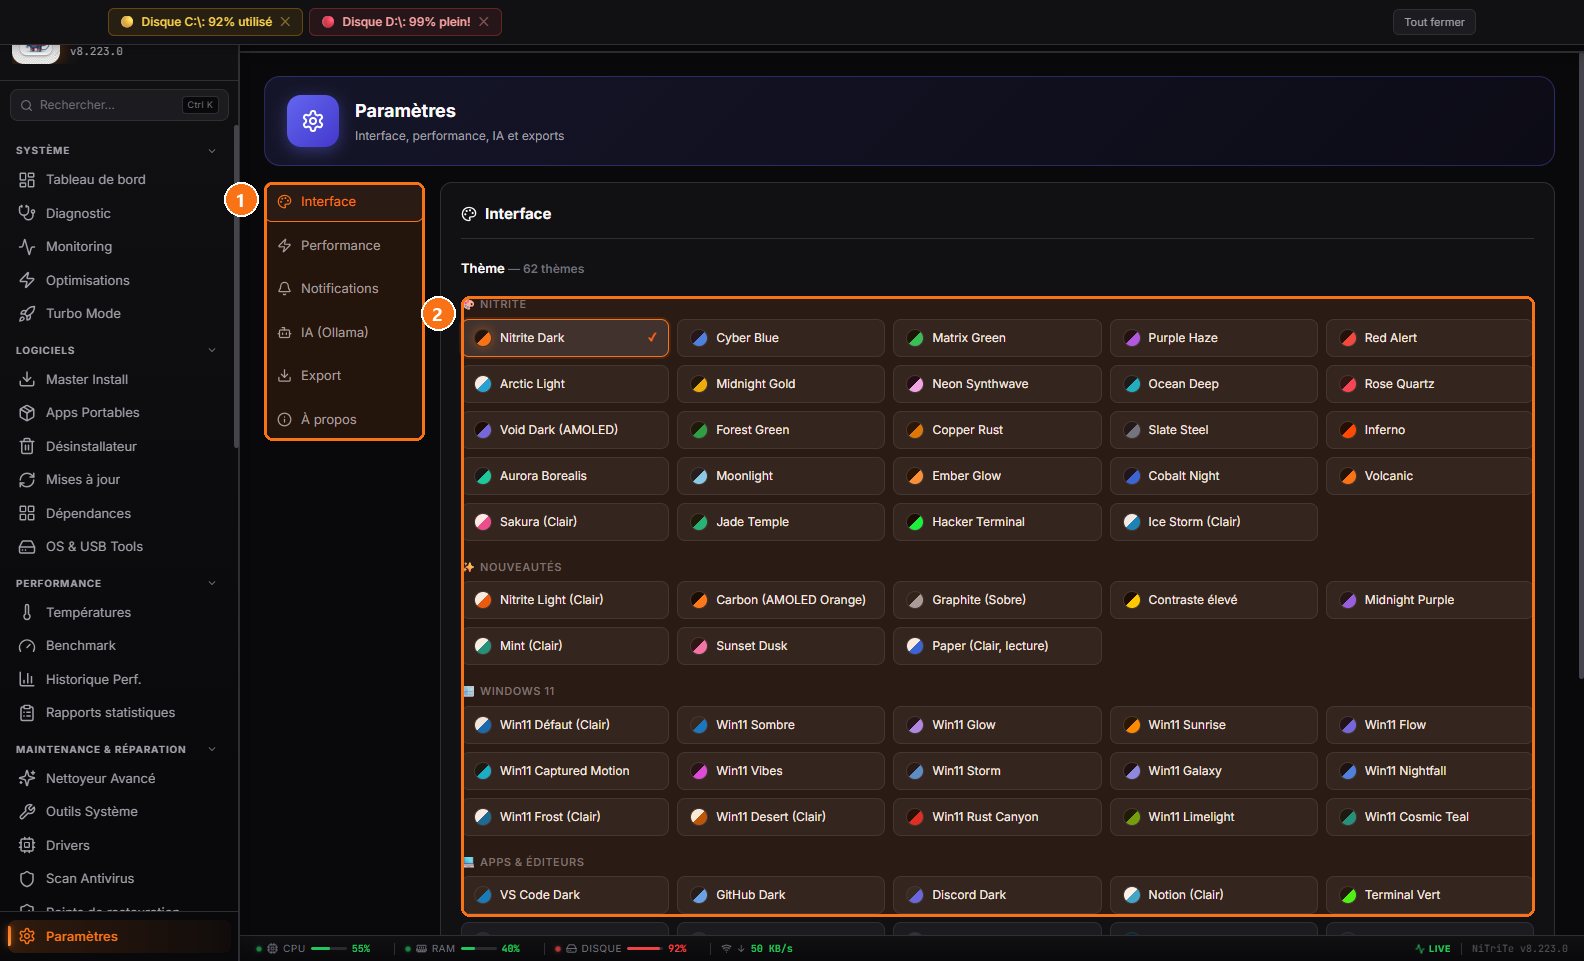Open the Performance settings tab

pos(345,245)
